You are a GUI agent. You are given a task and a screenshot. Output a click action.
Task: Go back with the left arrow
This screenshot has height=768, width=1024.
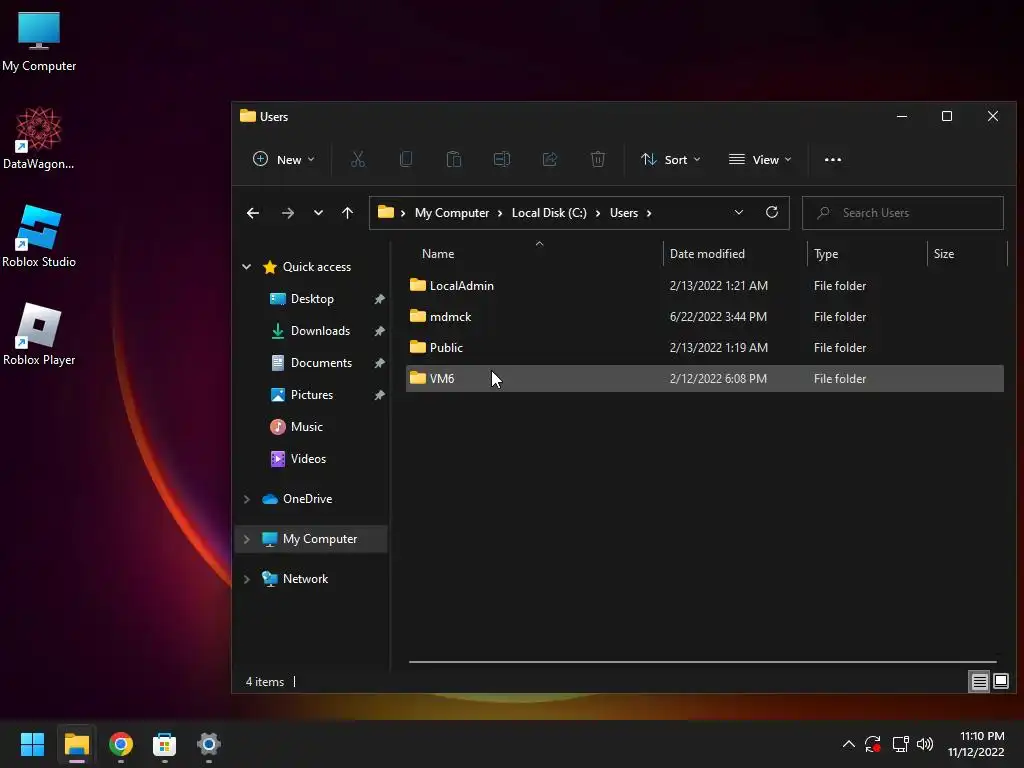(x=253, y=213)
